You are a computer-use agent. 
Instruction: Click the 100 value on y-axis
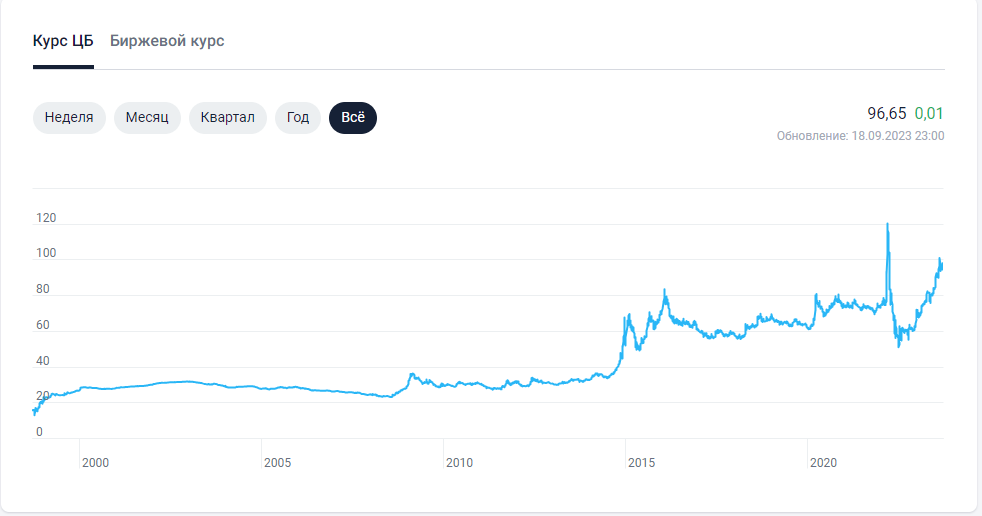tap(46, 254)
